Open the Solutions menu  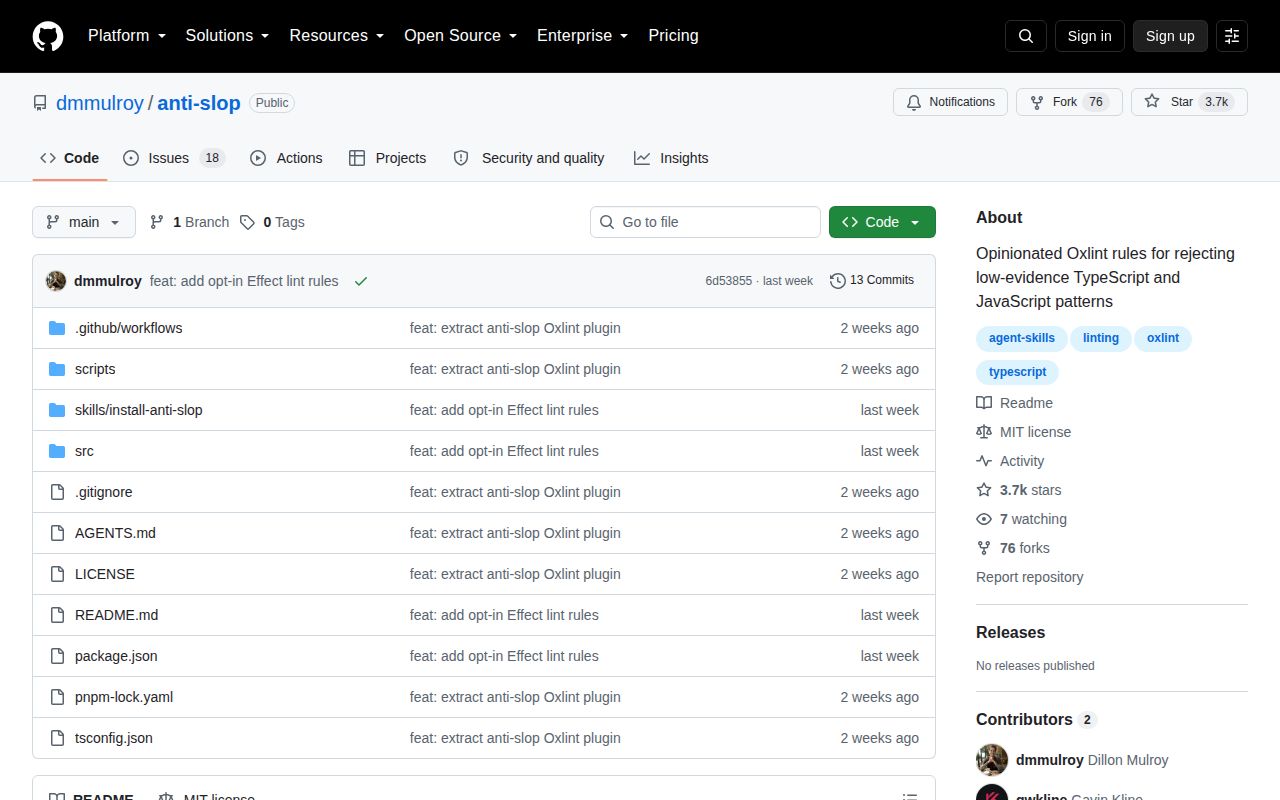point(228,36)
